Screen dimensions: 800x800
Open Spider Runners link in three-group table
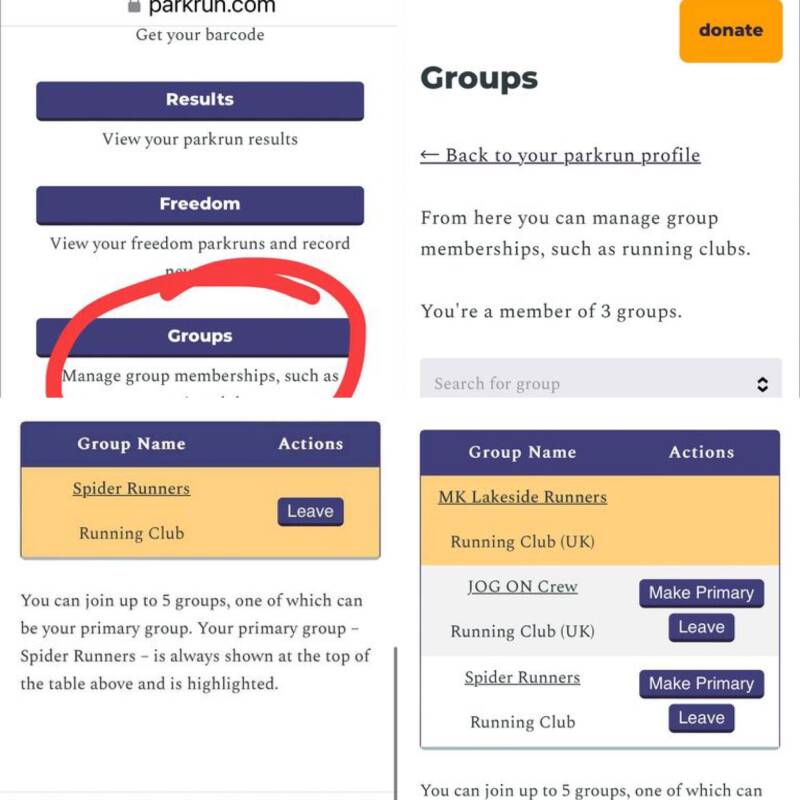point(522,678)
